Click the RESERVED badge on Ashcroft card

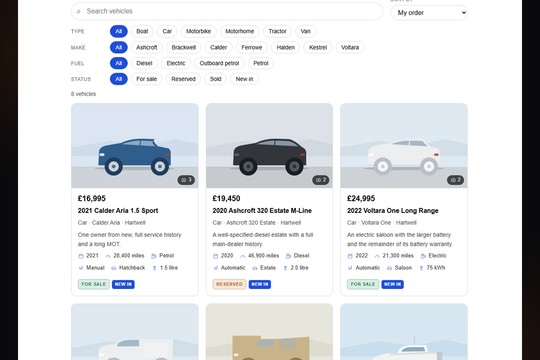point(229,284)
